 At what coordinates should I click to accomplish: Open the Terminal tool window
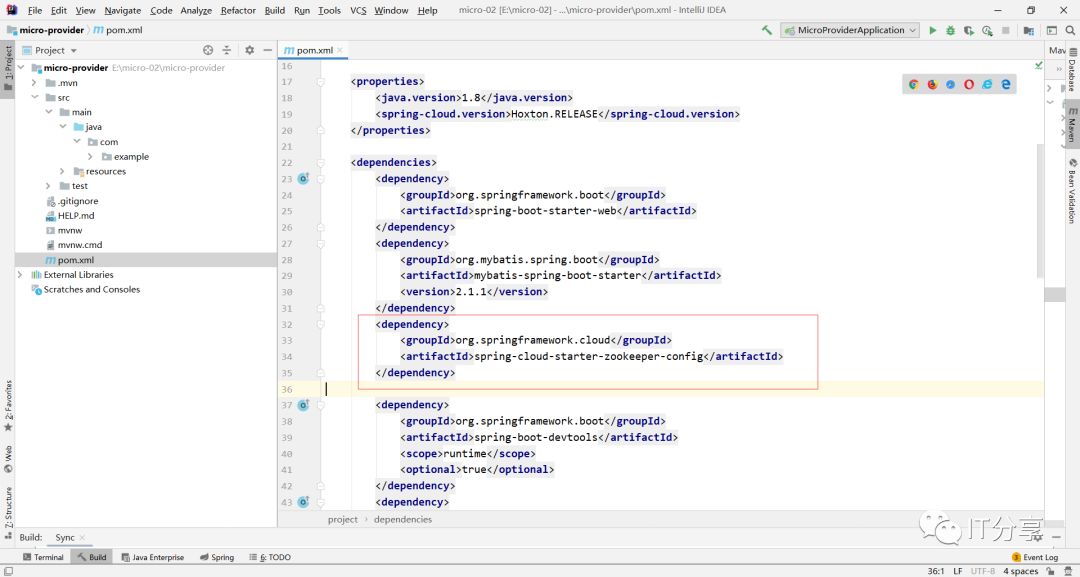43,557
